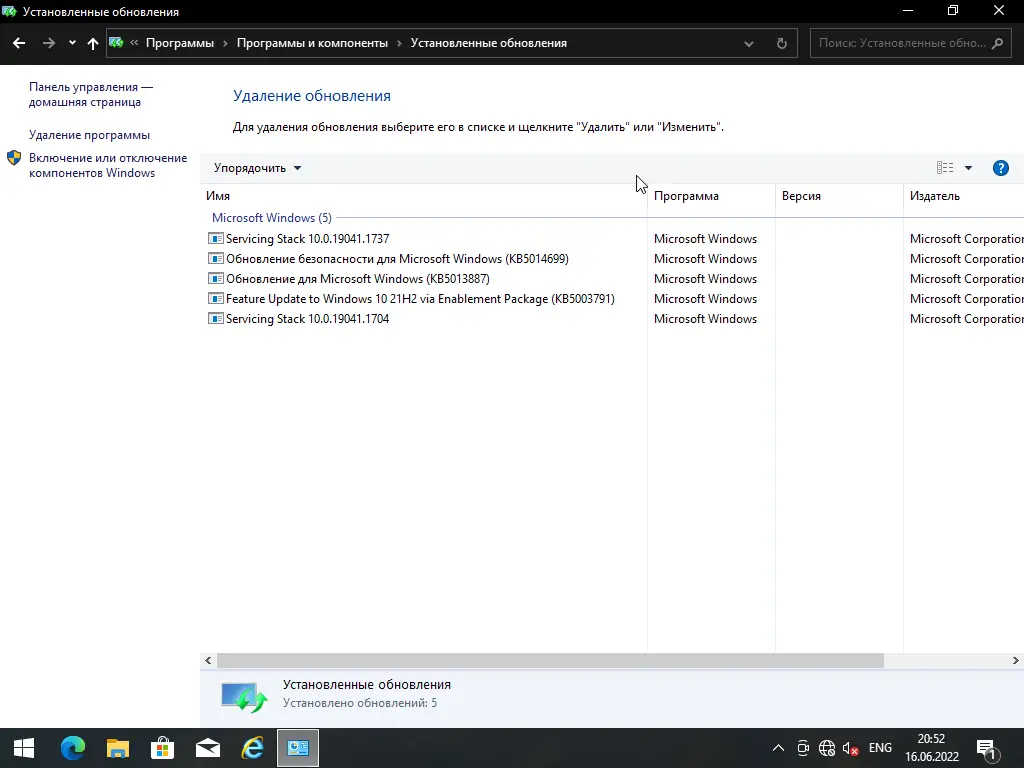
Task: Select Servicing Stack 10.0.19041.1737 update
Action: click(307, 239)
